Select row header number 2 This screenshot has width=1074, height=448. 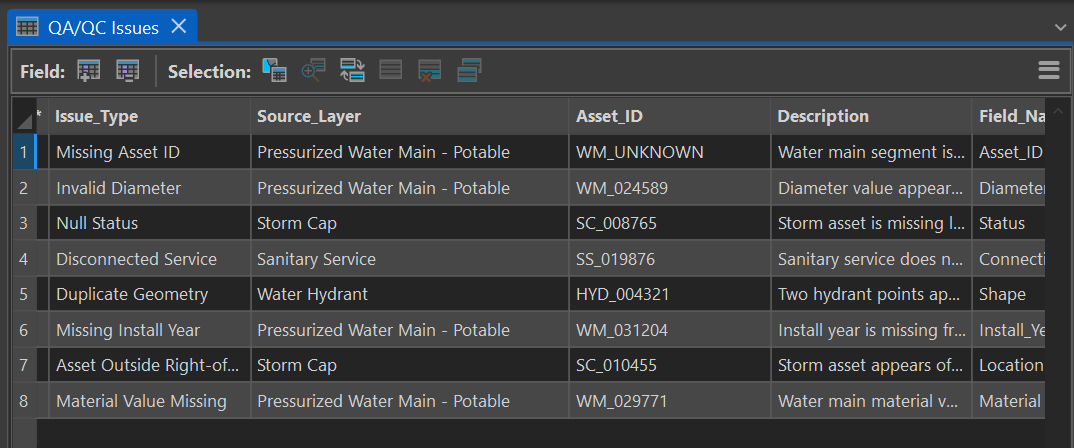pyautogui.click(x=23, y=188)
